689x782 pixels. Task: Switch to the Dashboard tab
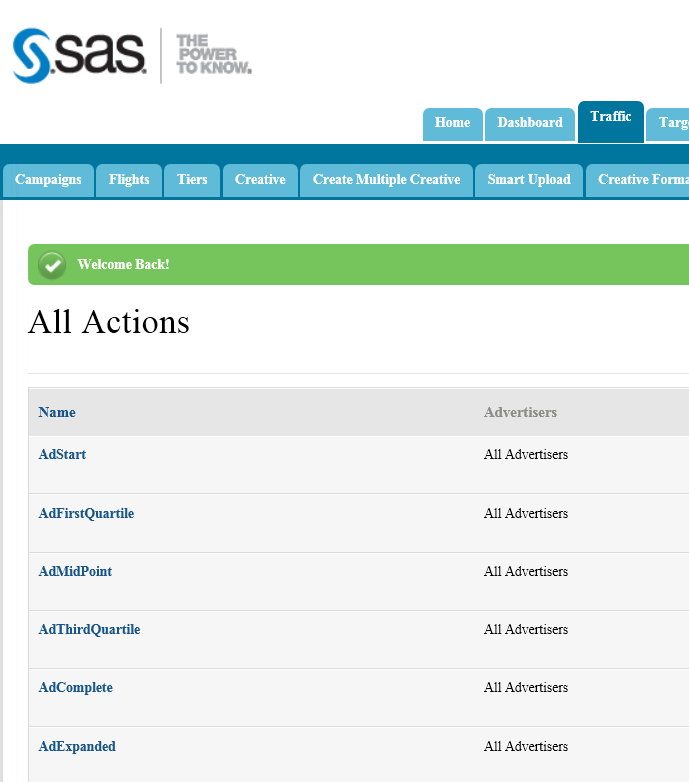[530, 123]
